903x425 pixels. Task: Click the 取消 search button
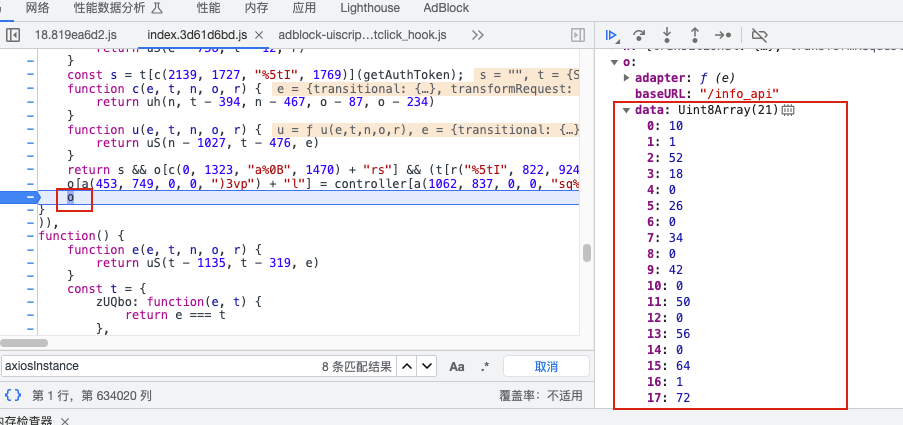tap(546, 366)
